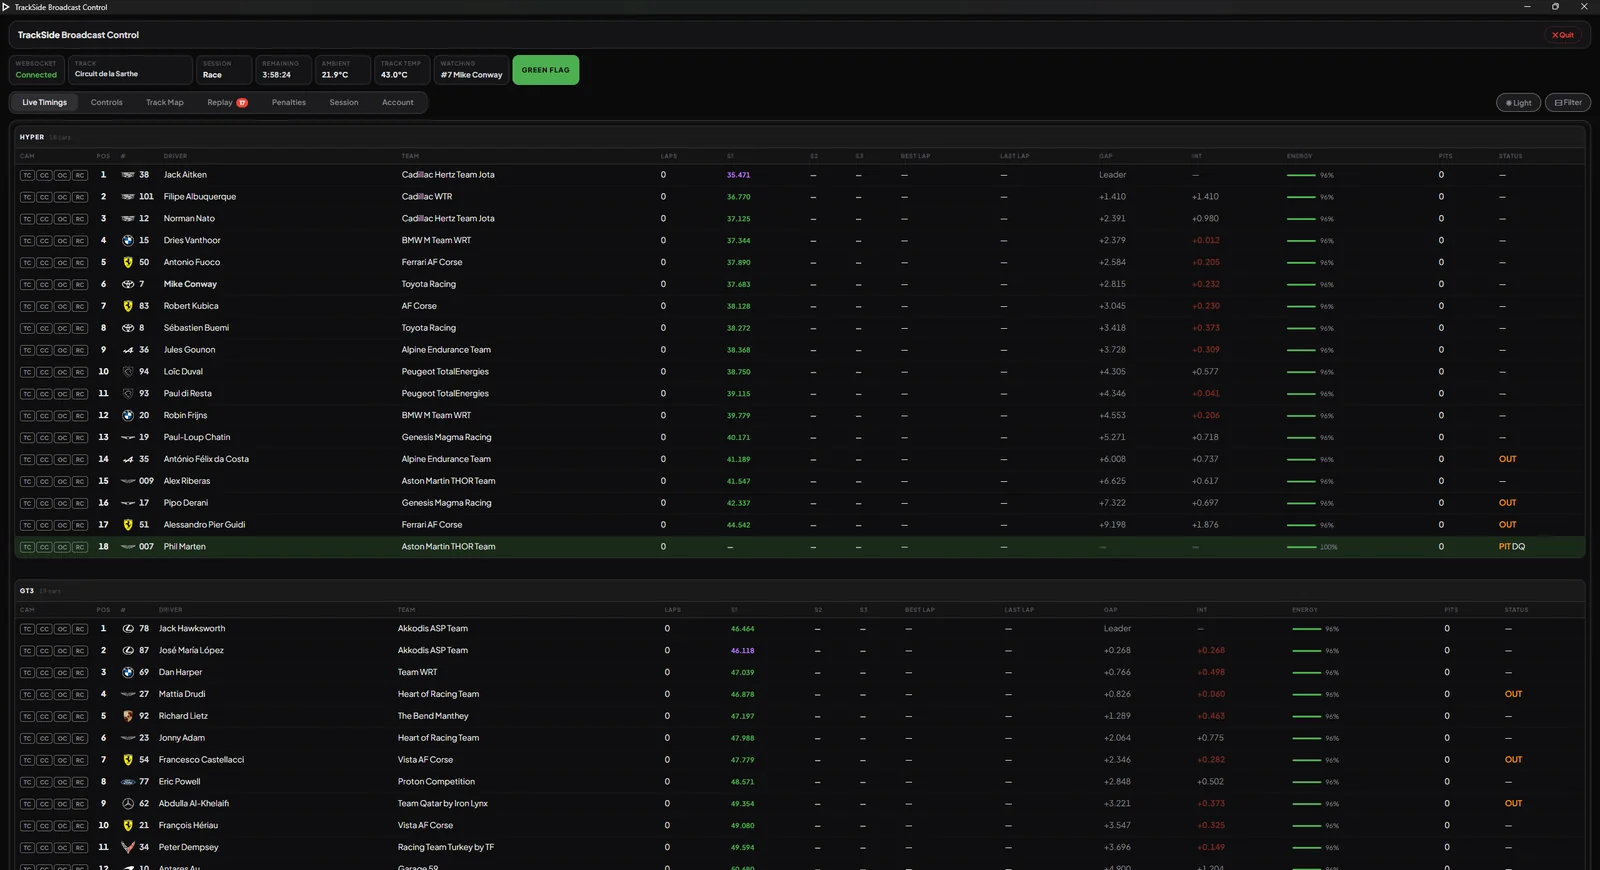
Task: Open the Account tab
Action: pyautogui.click(x=398, y=103)
